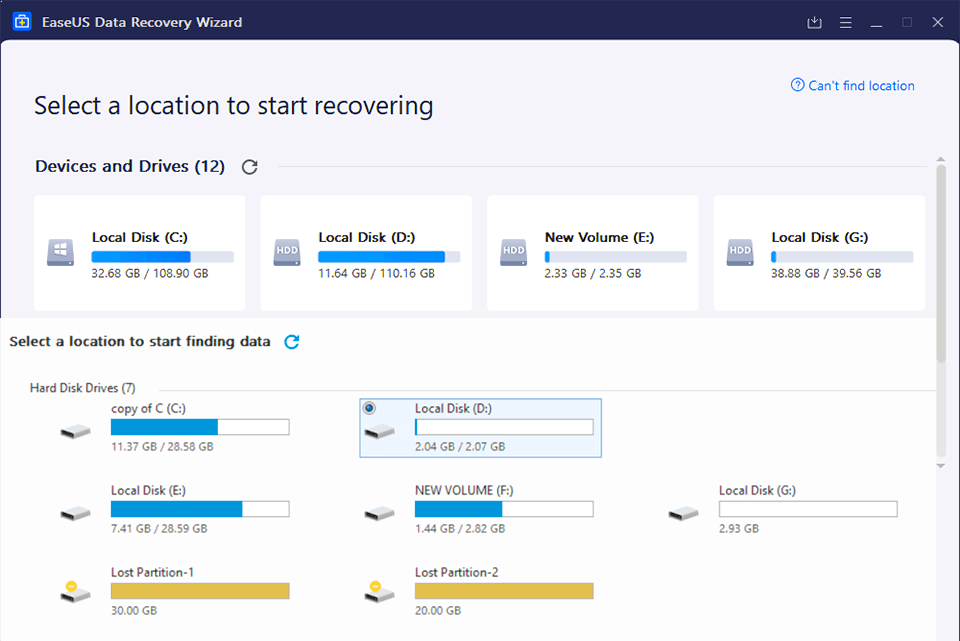Viewport: 960px width, 641px height.
Task: Click the yellow bar of Lost Partition-2
Action: (x=504, y=591)
